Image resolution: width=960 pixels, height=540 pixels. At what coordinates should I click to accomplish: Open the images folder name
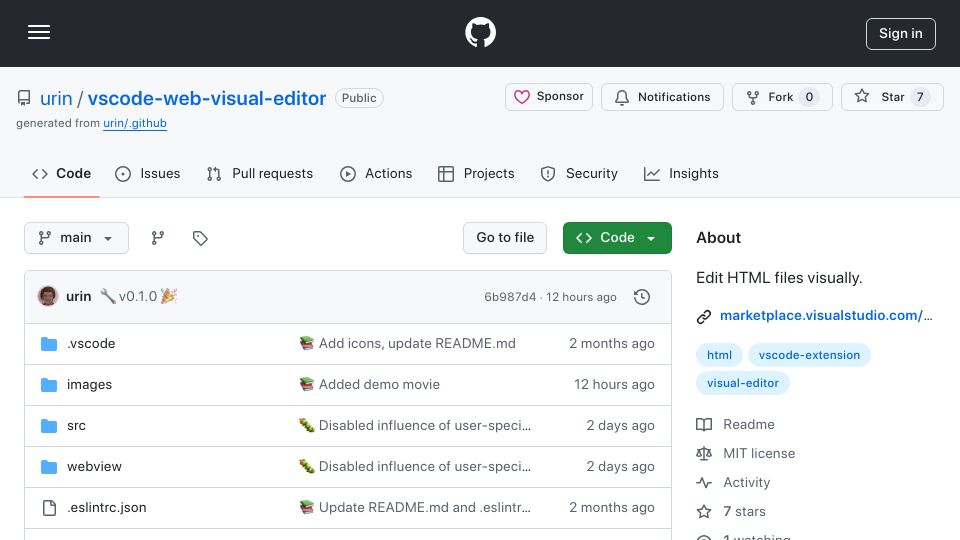pos(89,384)
